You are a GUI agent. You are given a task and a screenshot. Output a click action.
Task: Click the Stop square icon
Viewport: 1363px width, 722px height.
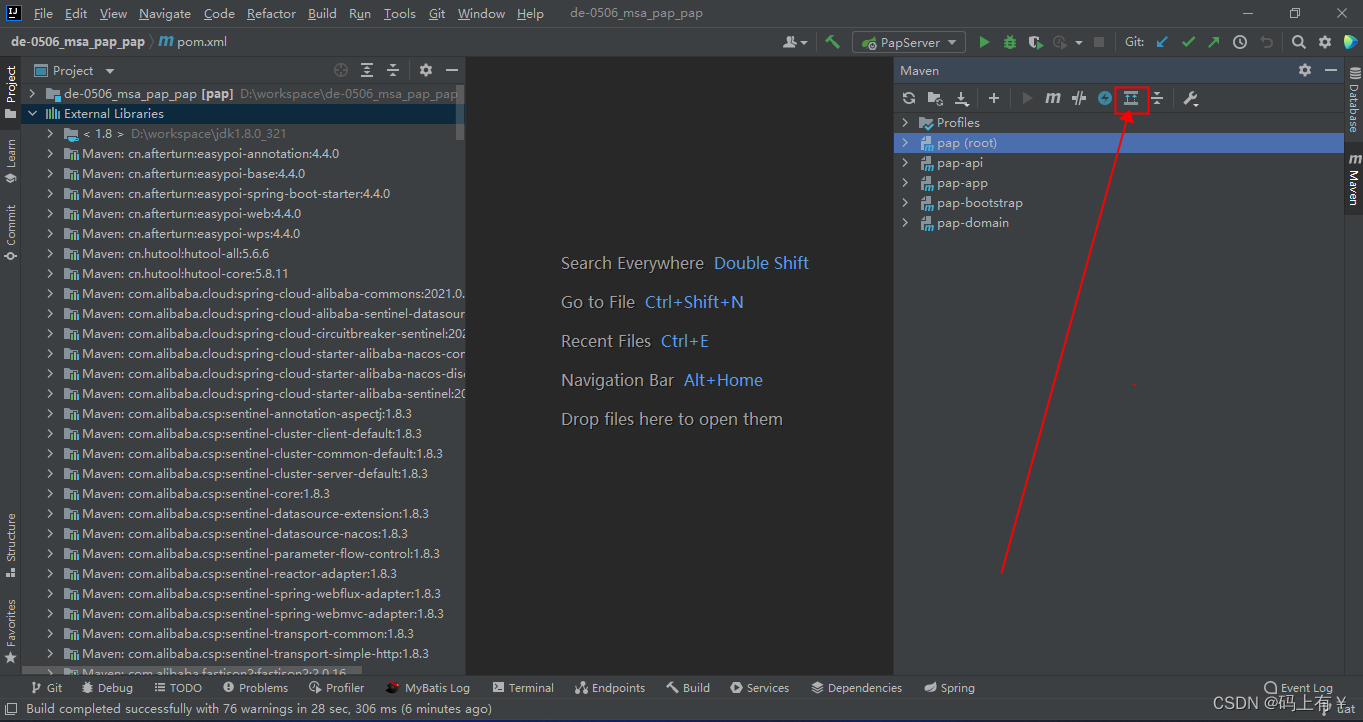1099,42
